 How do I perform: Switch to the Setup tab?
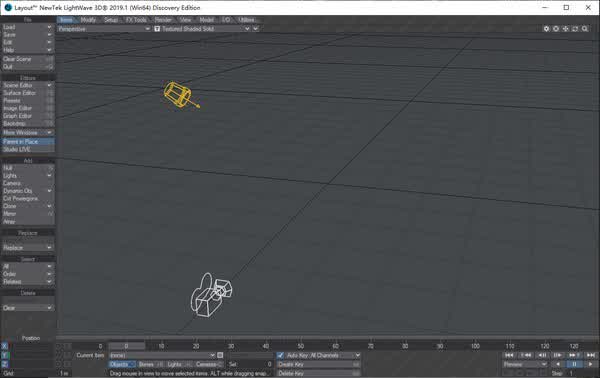(111, 20)
